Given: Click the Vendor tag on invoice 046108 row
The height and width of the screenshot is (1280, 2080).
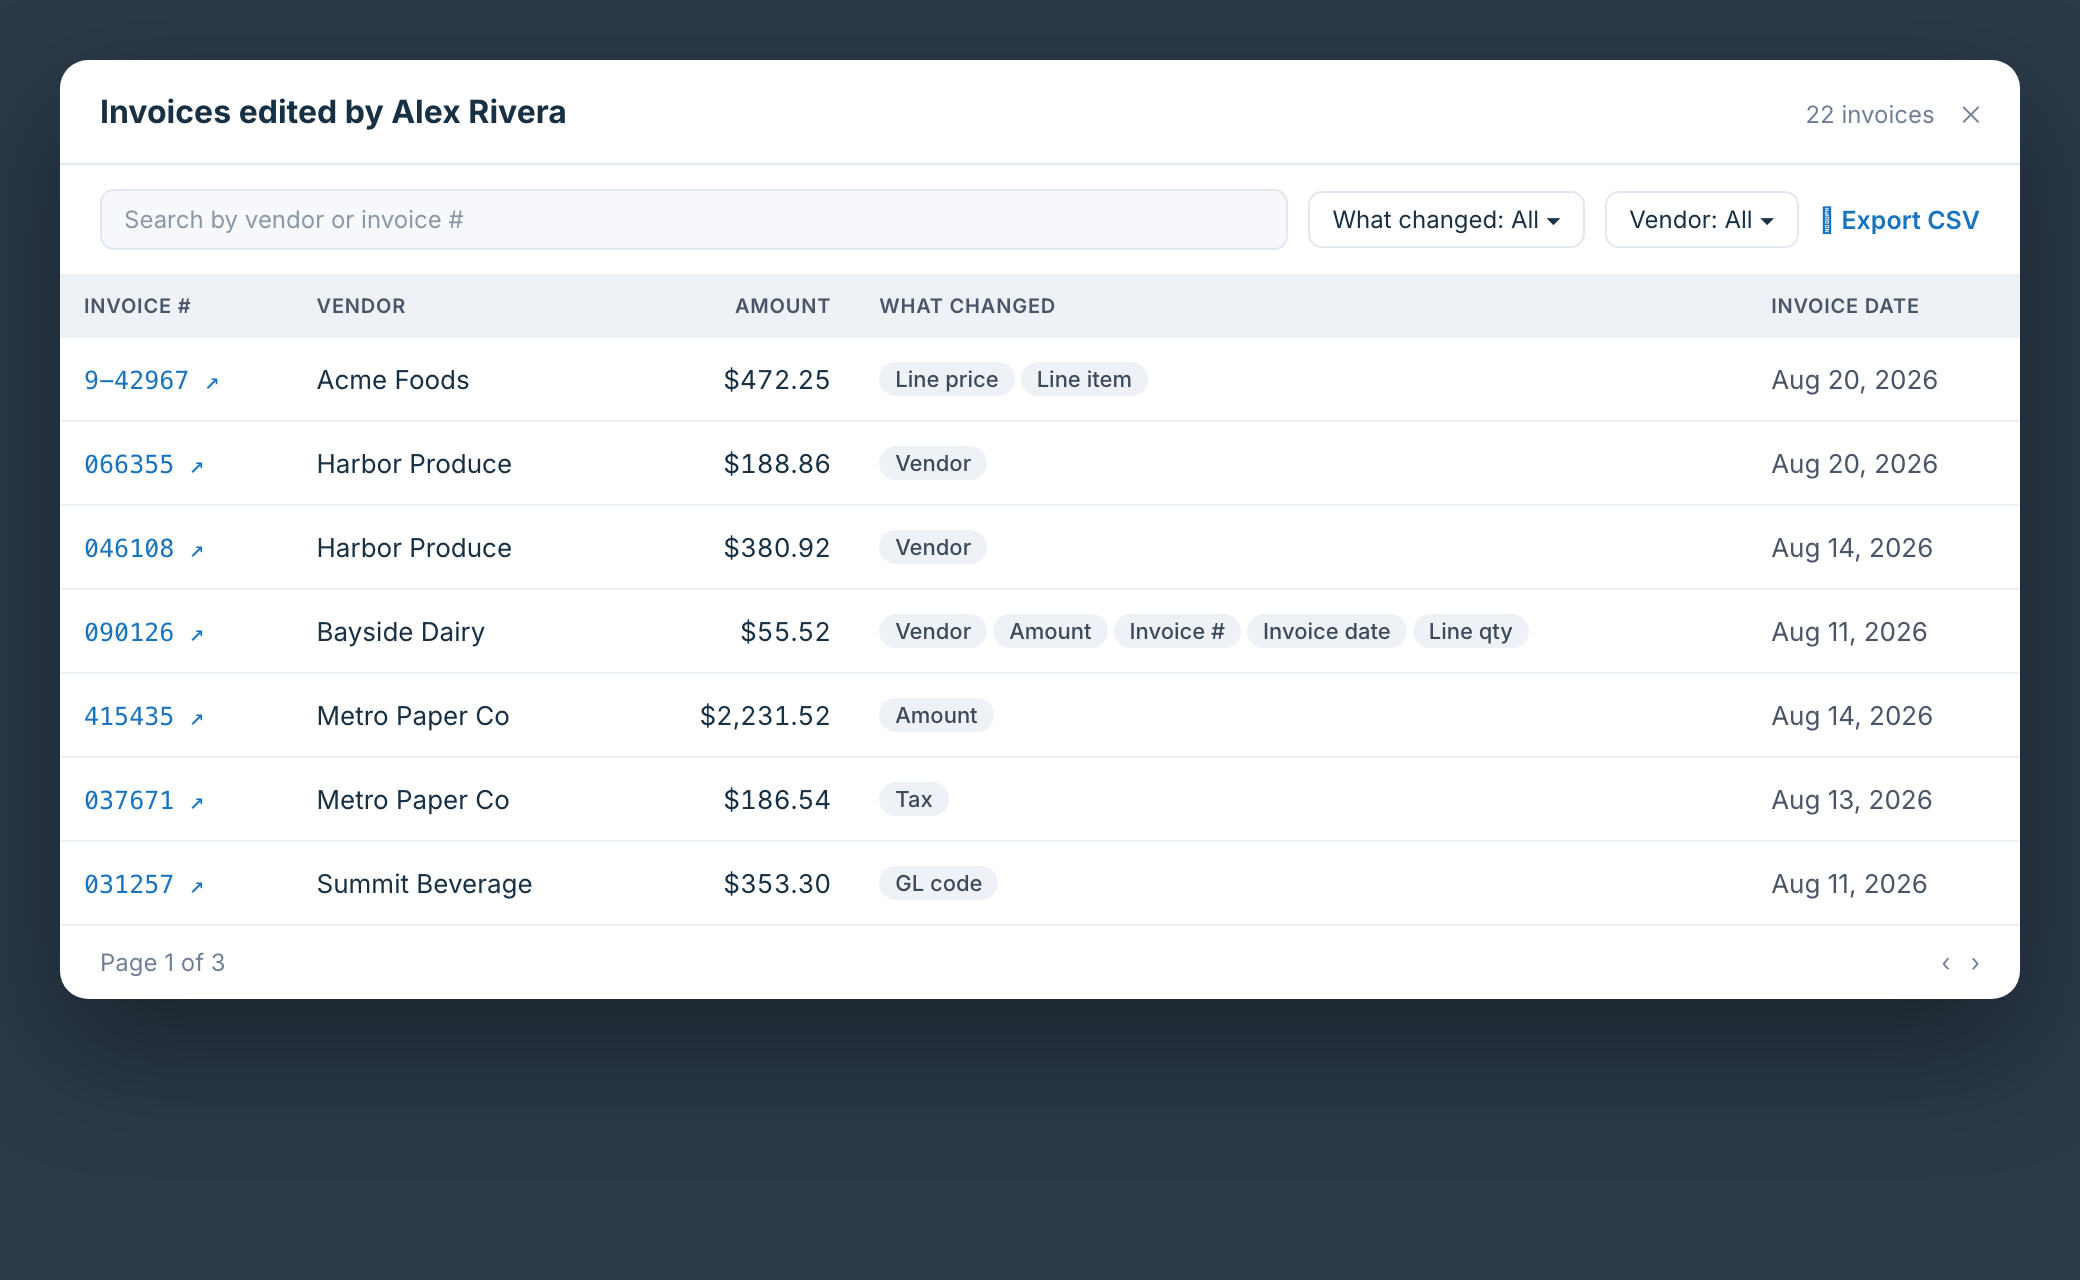Looking at the screenshot, I should pos(933,547).
